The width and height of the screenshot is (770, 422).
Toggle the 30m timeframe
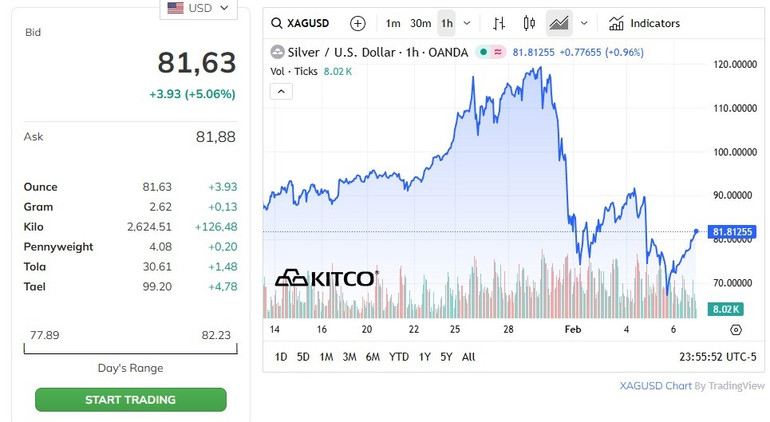click(420, 23)
